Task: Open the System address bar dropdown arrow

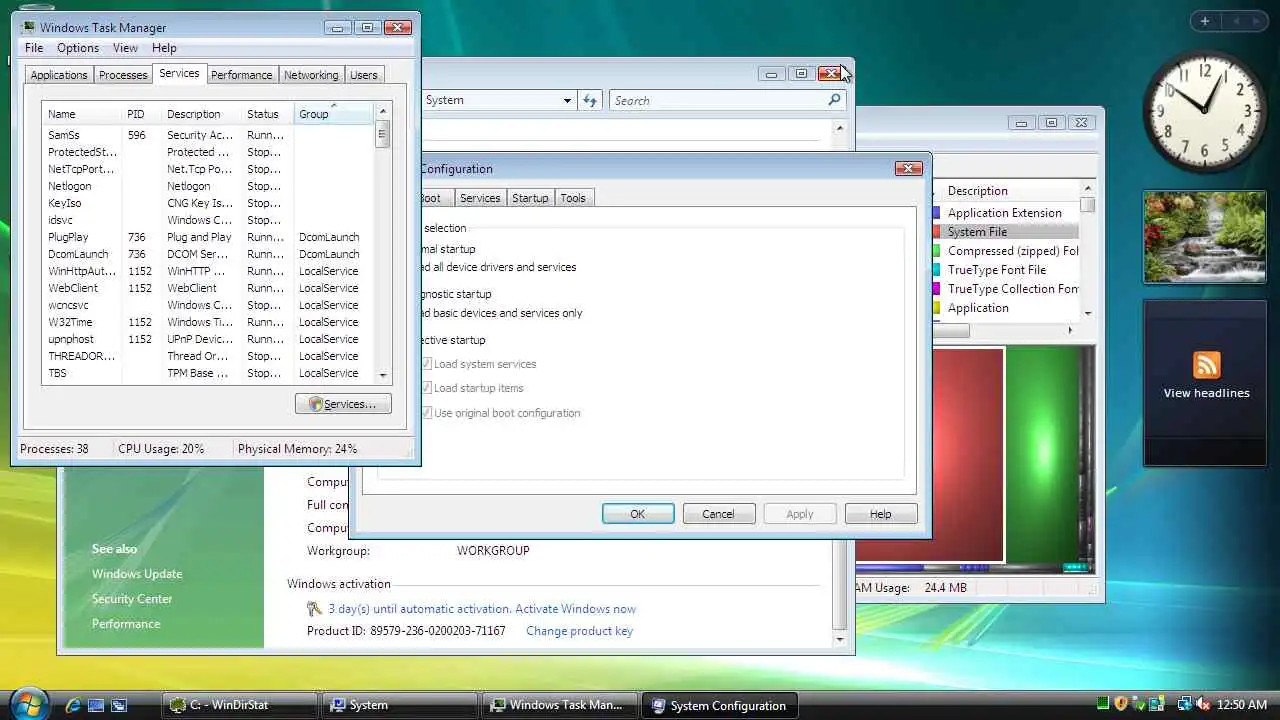Action: (567, 100)
